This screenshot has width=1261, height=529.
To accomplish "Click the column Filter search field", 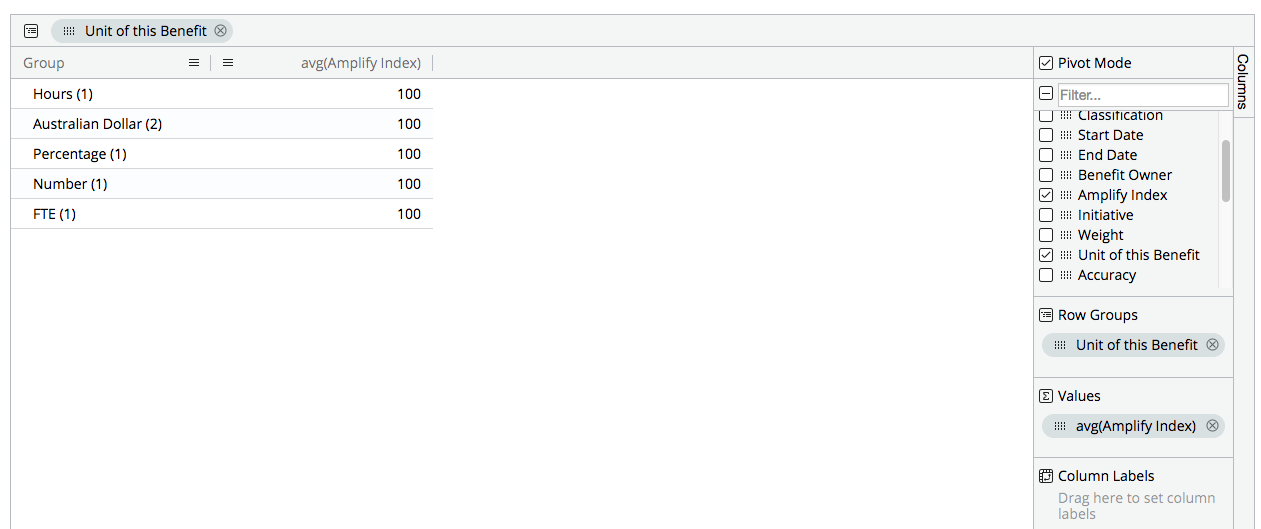I will click(x=1142, y=95).
